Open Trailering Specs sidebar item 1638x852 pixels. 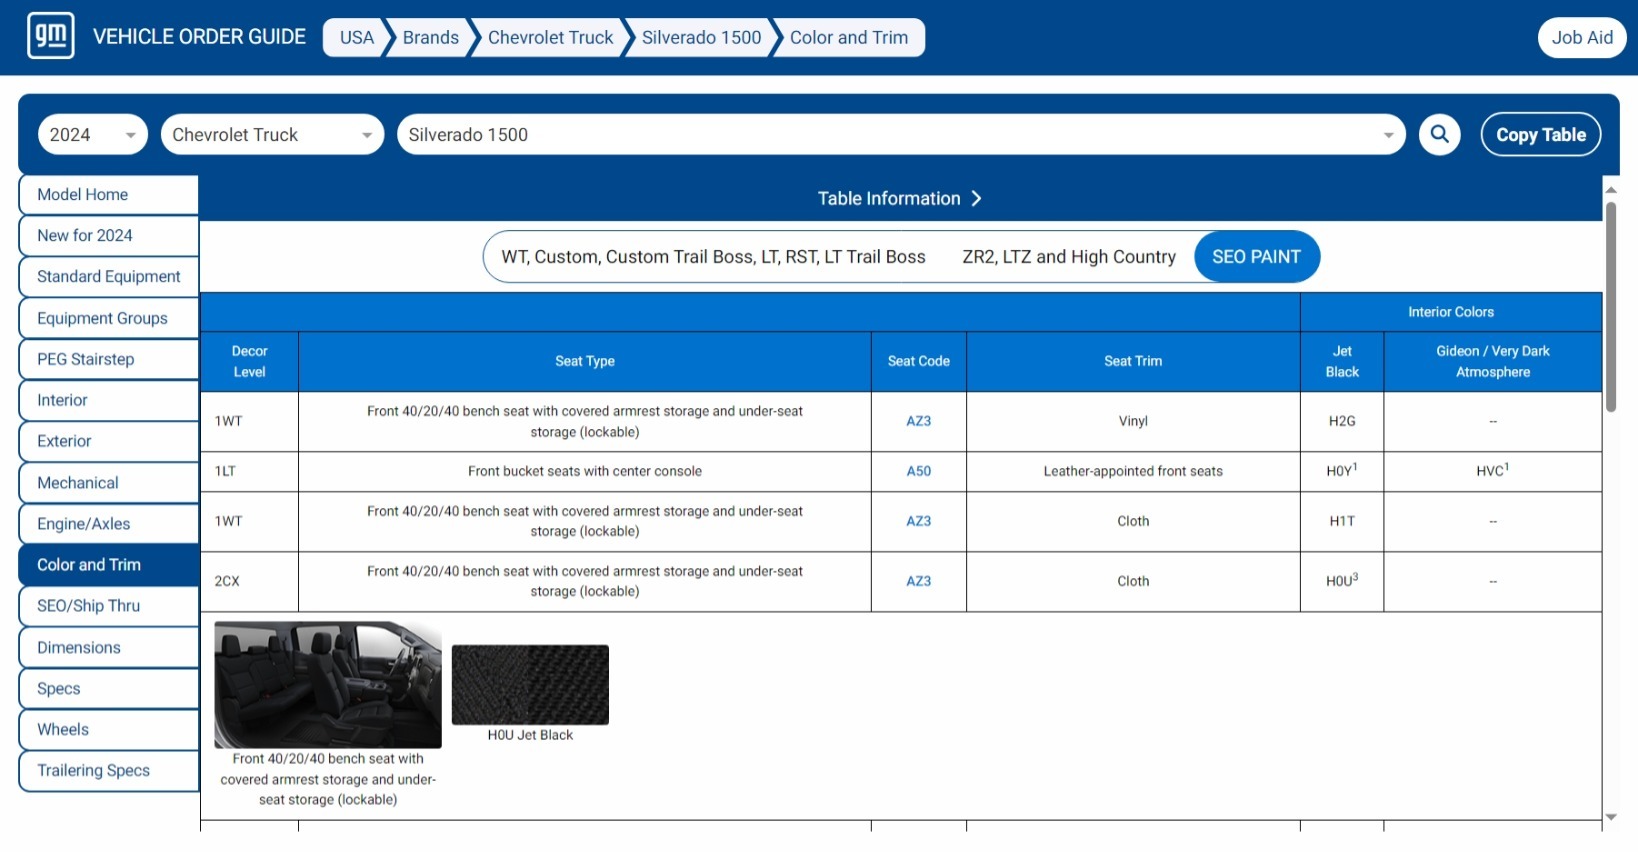[109, 770]
